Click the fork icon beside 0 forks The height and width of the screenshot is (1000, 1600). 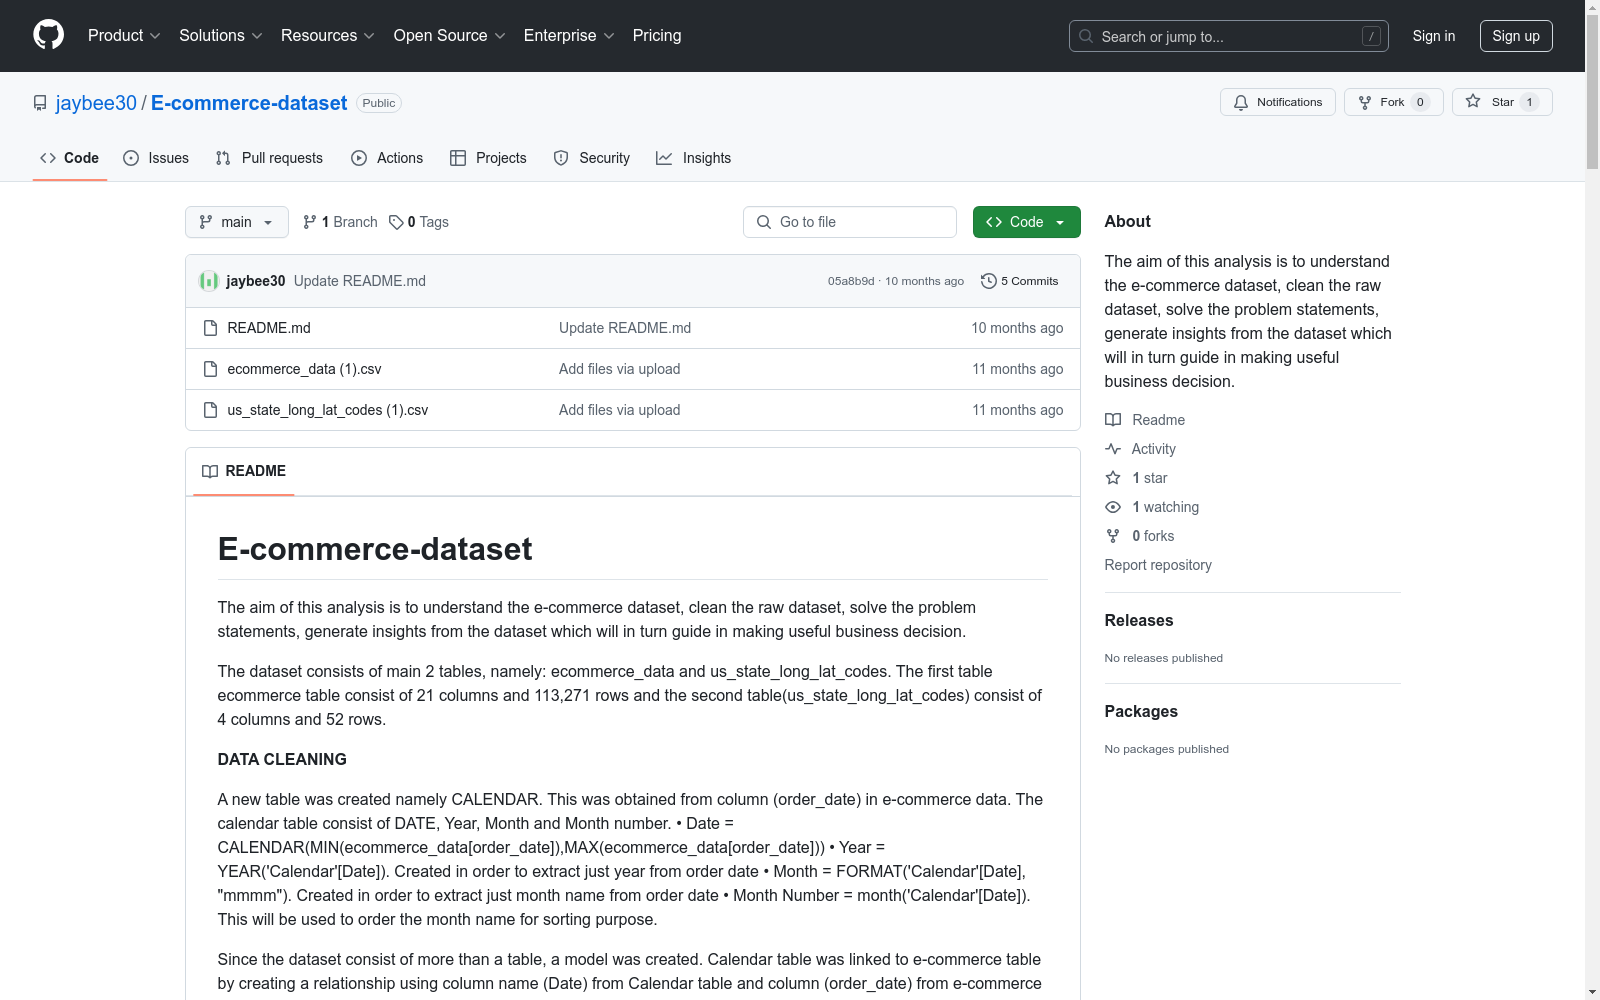coord(1113,536)
